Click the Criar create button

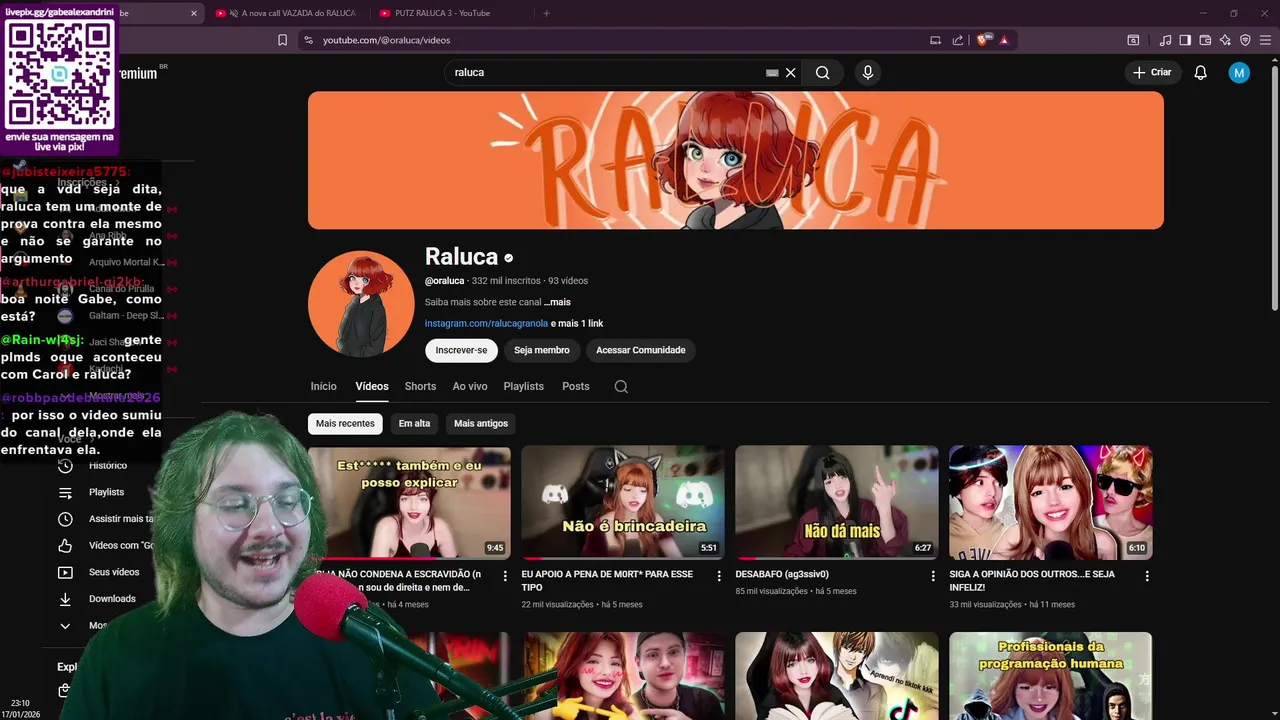[x=1151, y=72]
